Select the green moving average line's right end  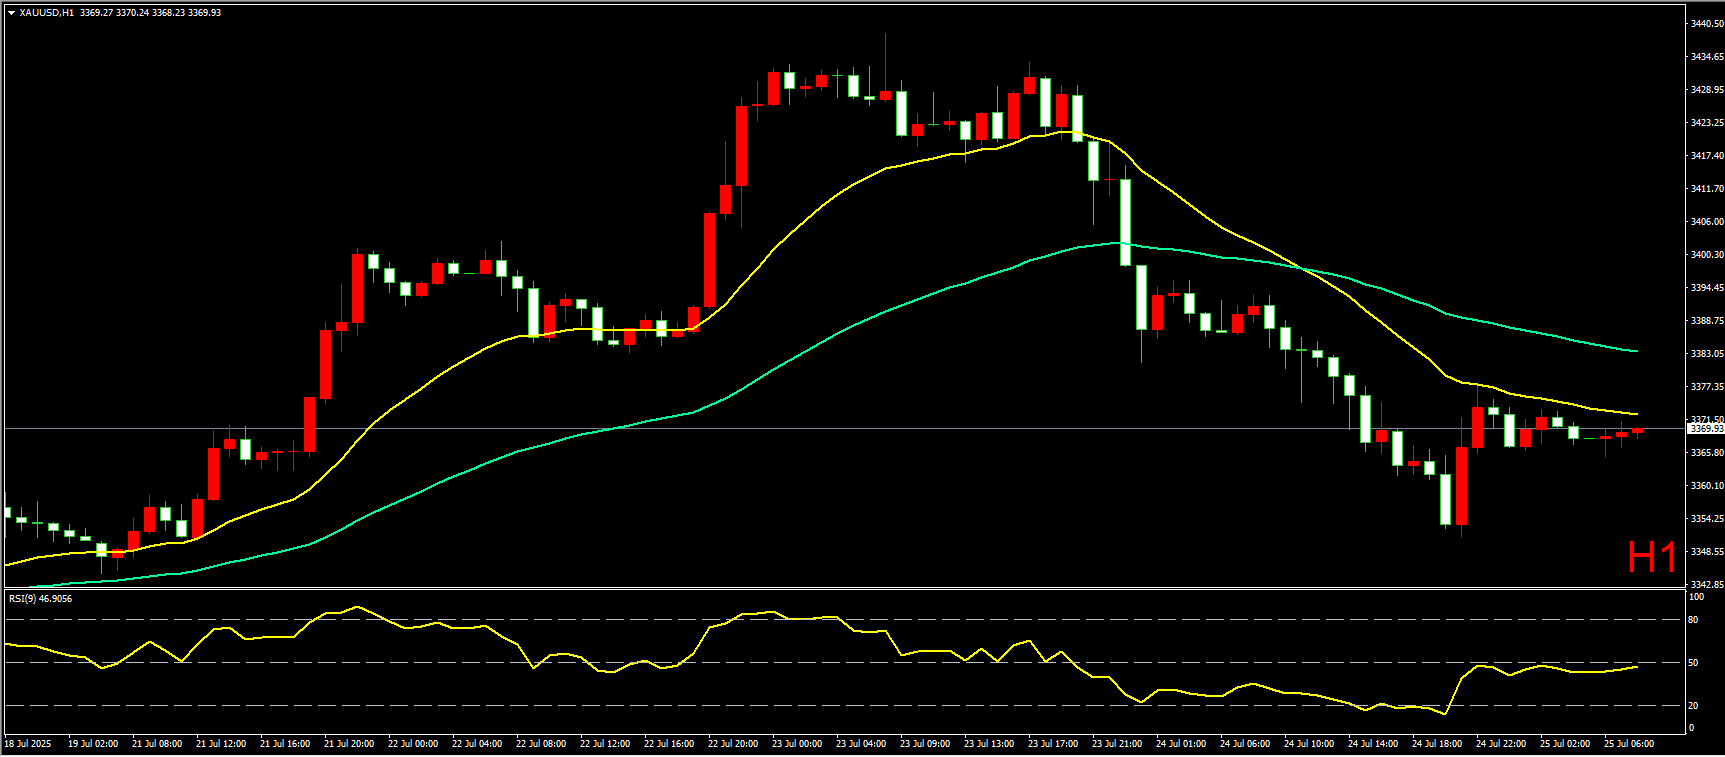[1635, 351]
